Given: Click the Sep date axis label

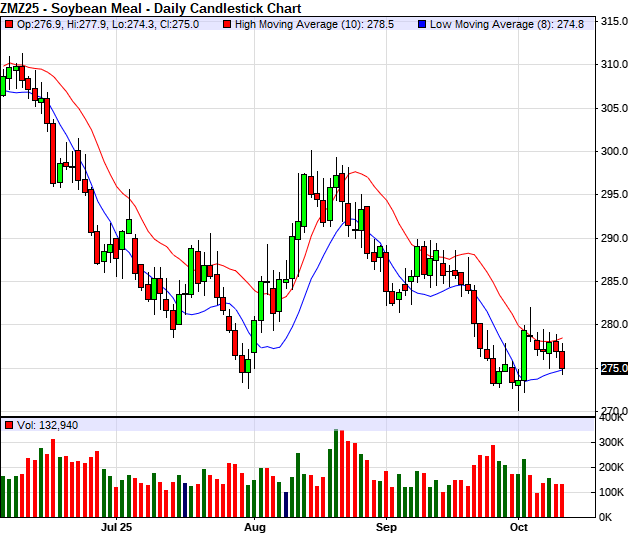Looking at the screenshot, I should pos(386,526).
